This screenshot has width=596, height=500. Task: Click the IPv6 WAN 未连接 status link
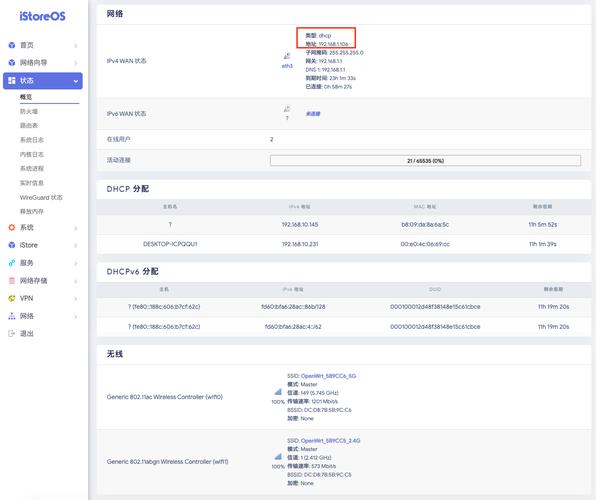(313, 114)
